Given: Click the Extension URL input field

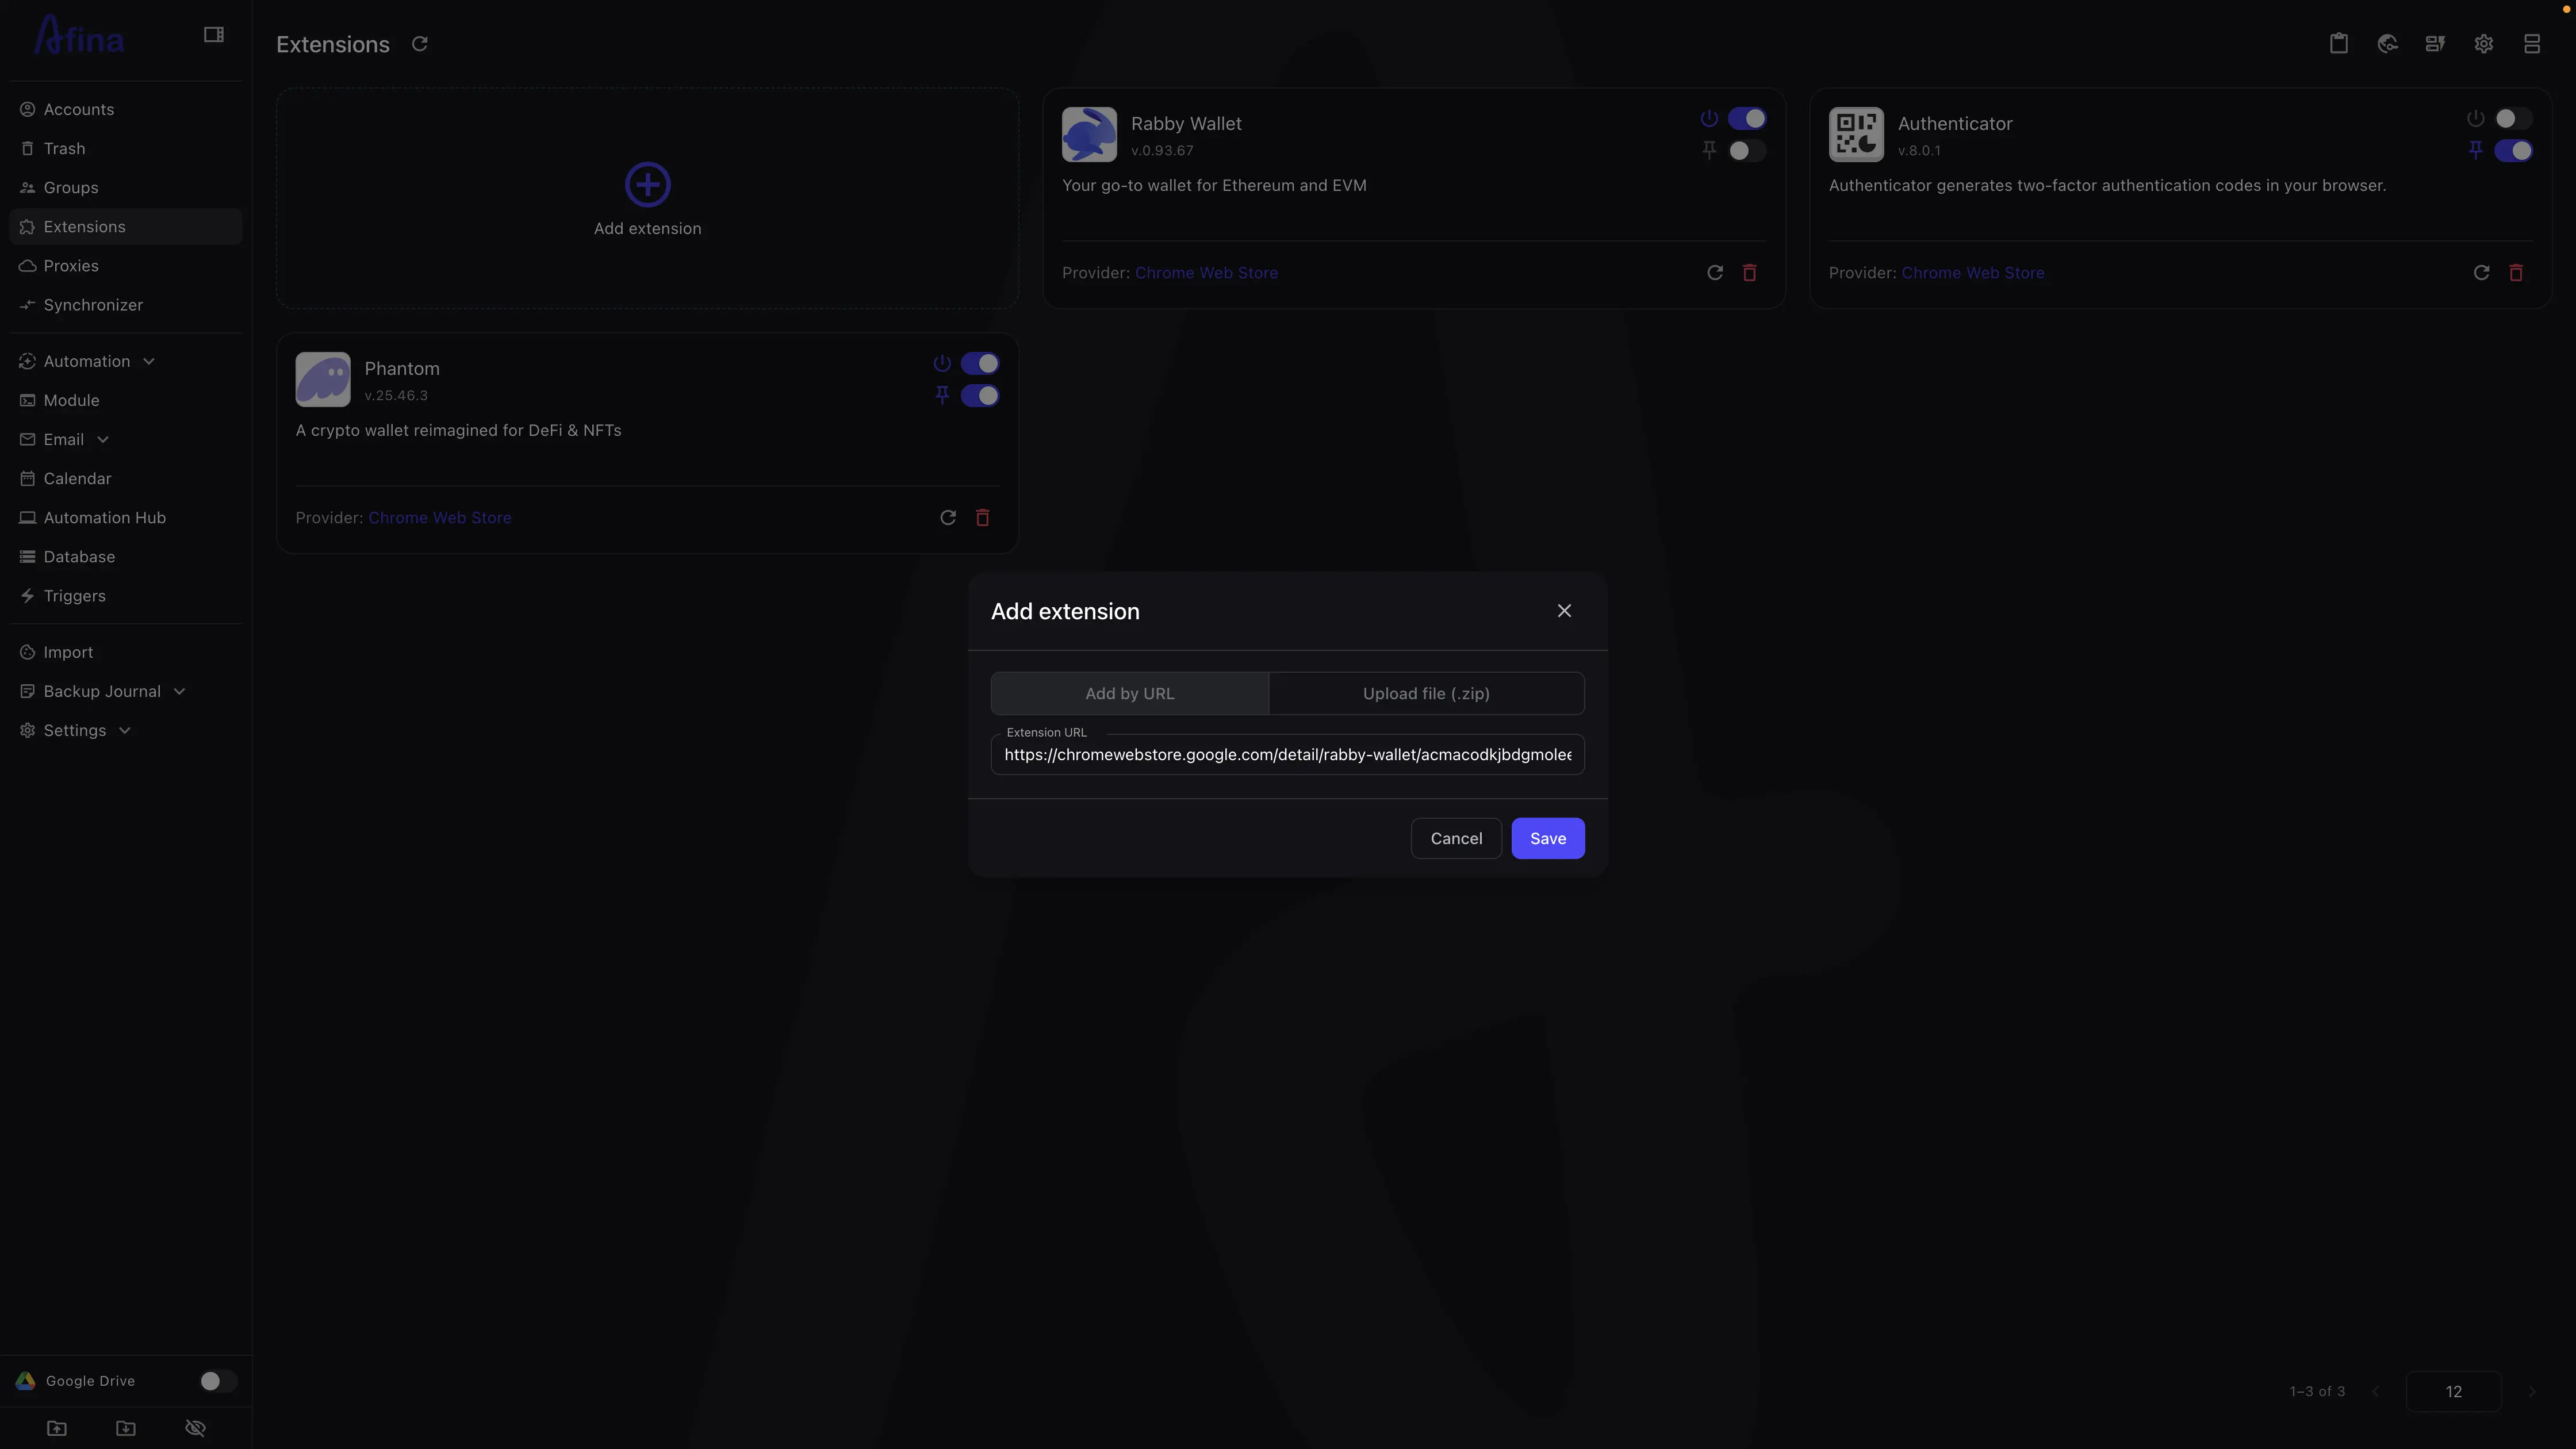Looking at the screenshot, I should (x=1287, y=755).
